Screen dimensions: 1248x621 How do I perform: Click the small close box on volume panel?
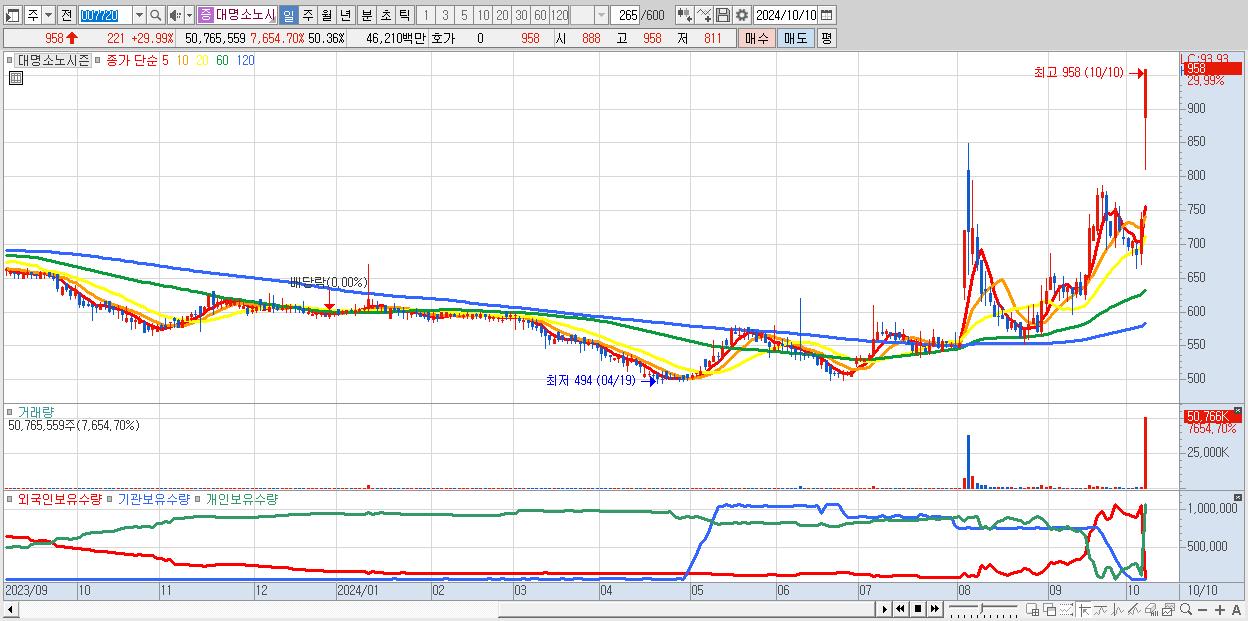[1237, 411]
